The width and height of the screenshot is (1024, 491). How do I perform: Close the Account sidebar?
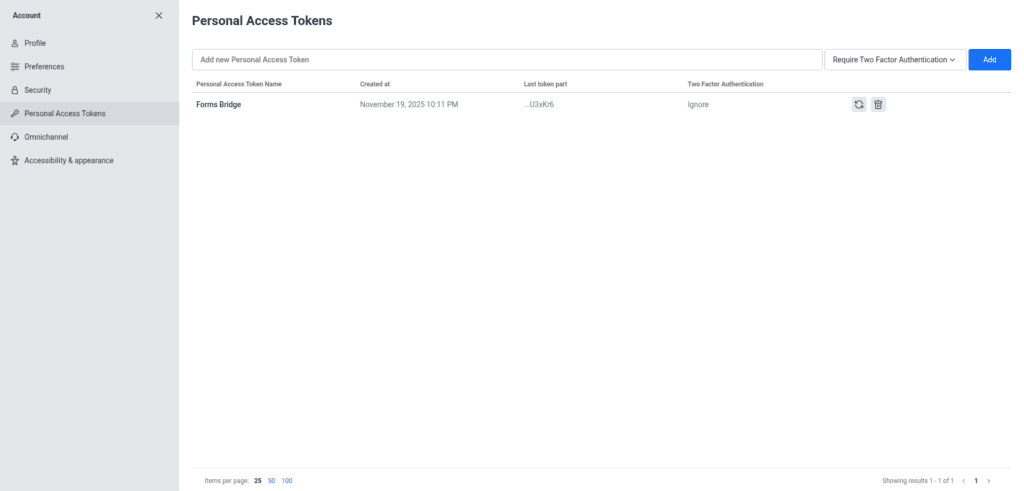click(159, 16)
